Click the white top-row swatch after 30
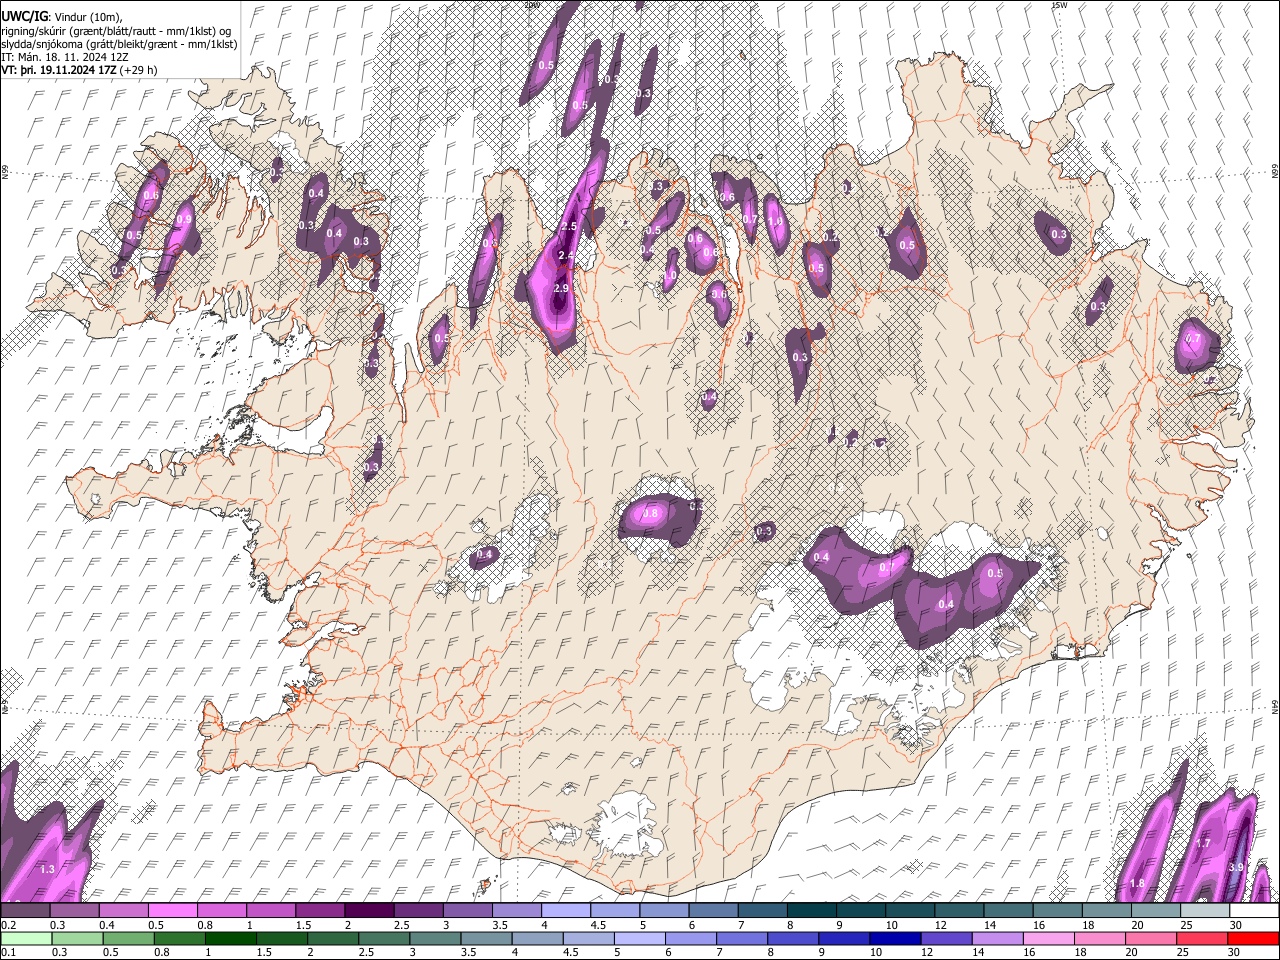1280x960 pixels. click(1254, 910)
